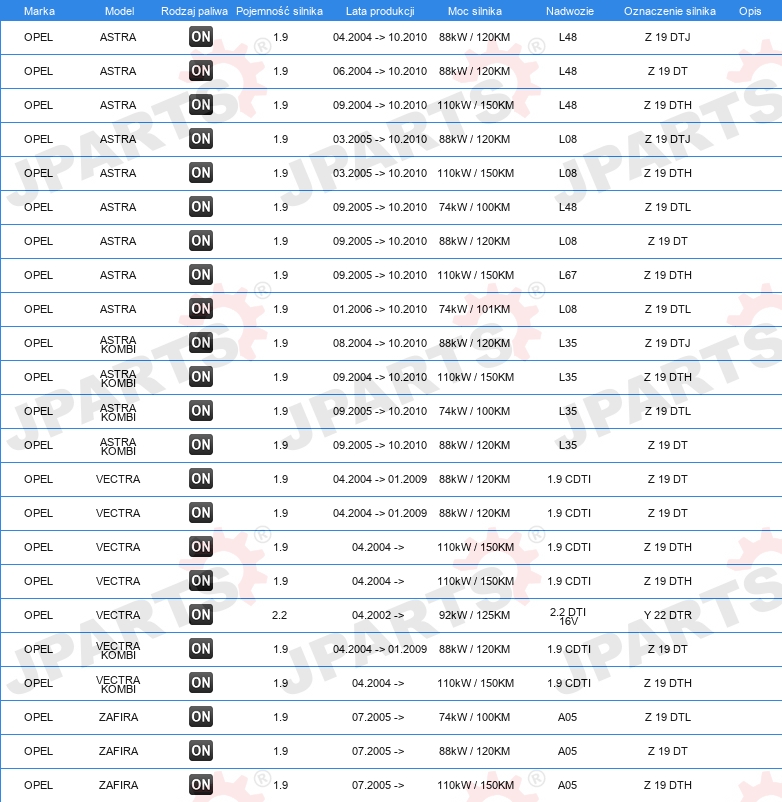This screenshot has width=782, height=802.
Task: Select '74kW / 100KM' in the Zafira row
Action: tap(474, 717)
